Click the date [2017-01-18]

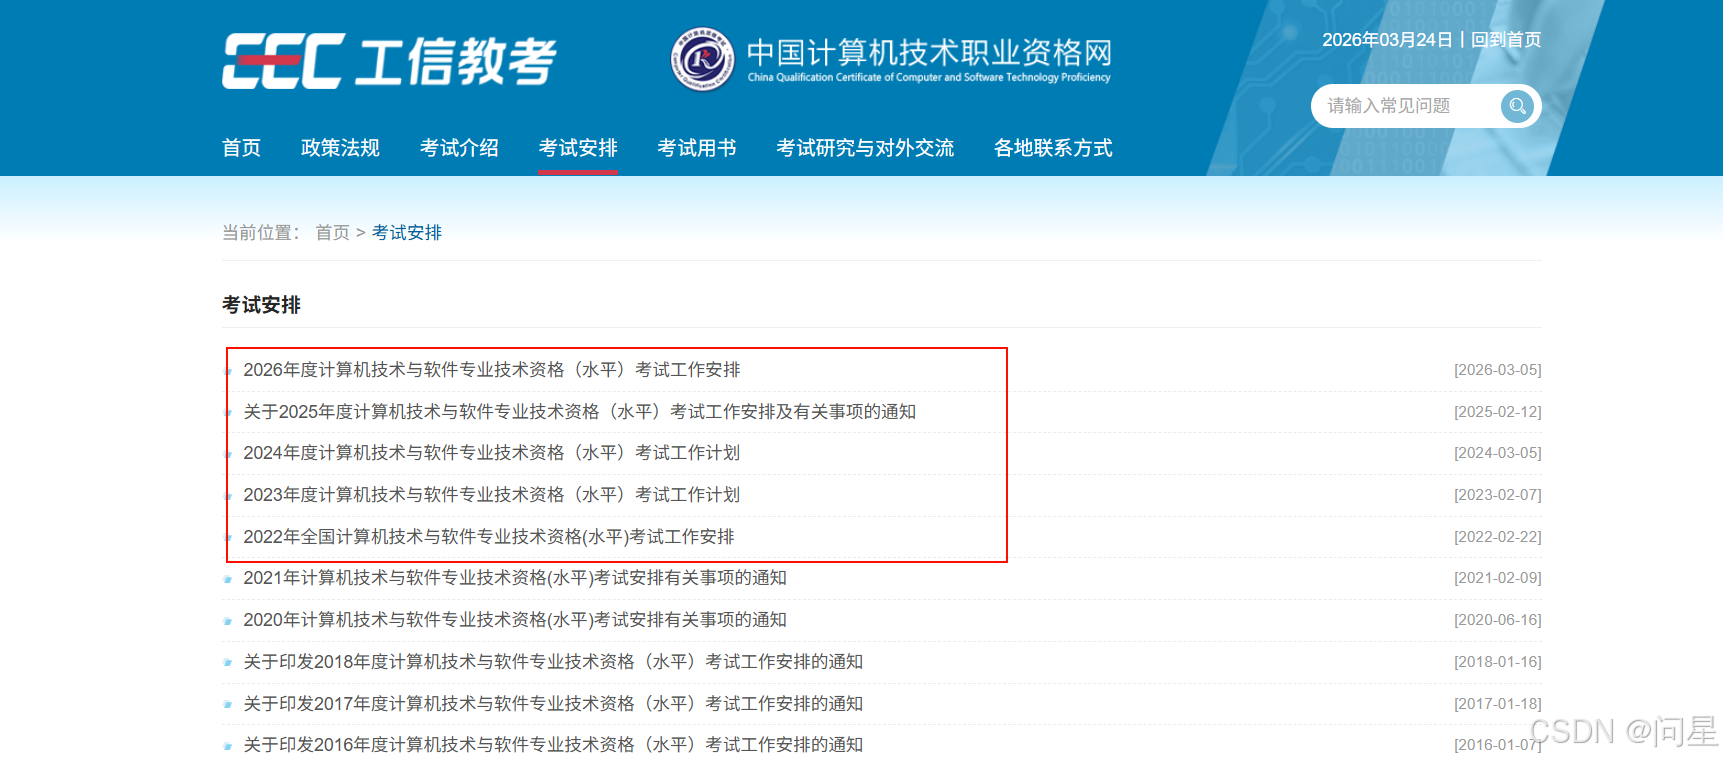1498,704
